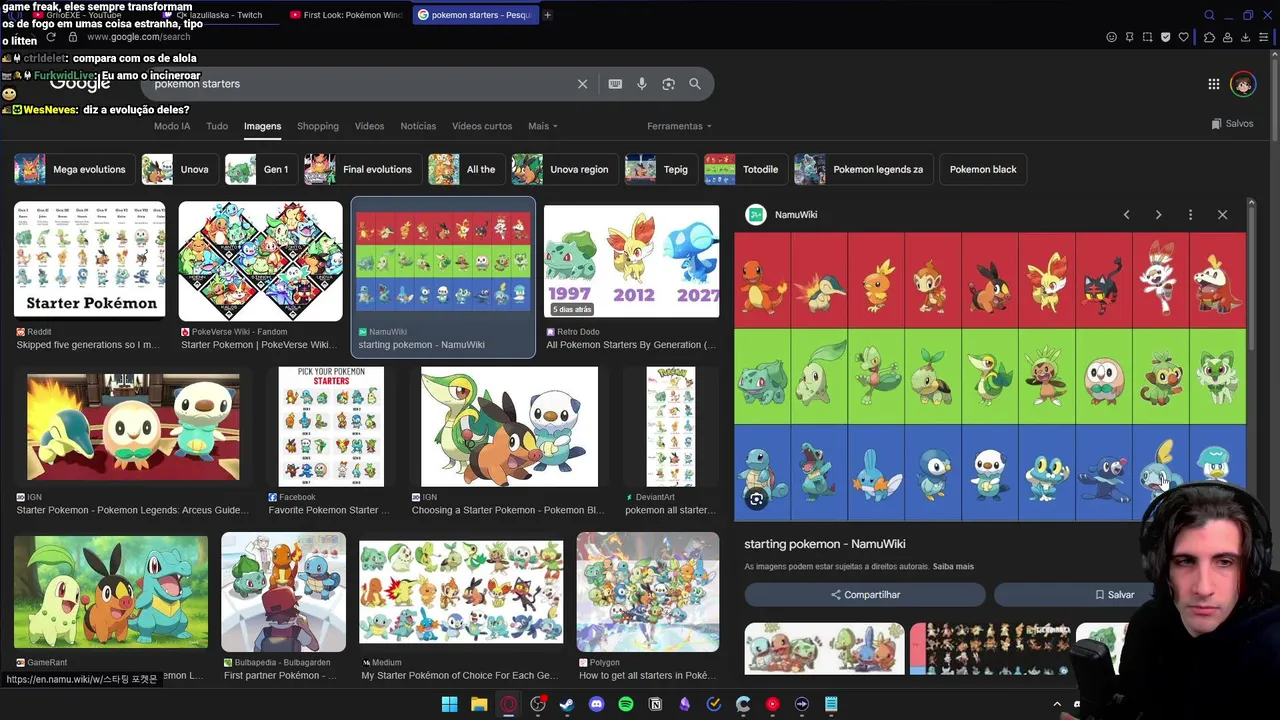Open the PokeVerse Wiki Fandom thumbnail
Screen dimensions: 1280x720
[260, 261]
